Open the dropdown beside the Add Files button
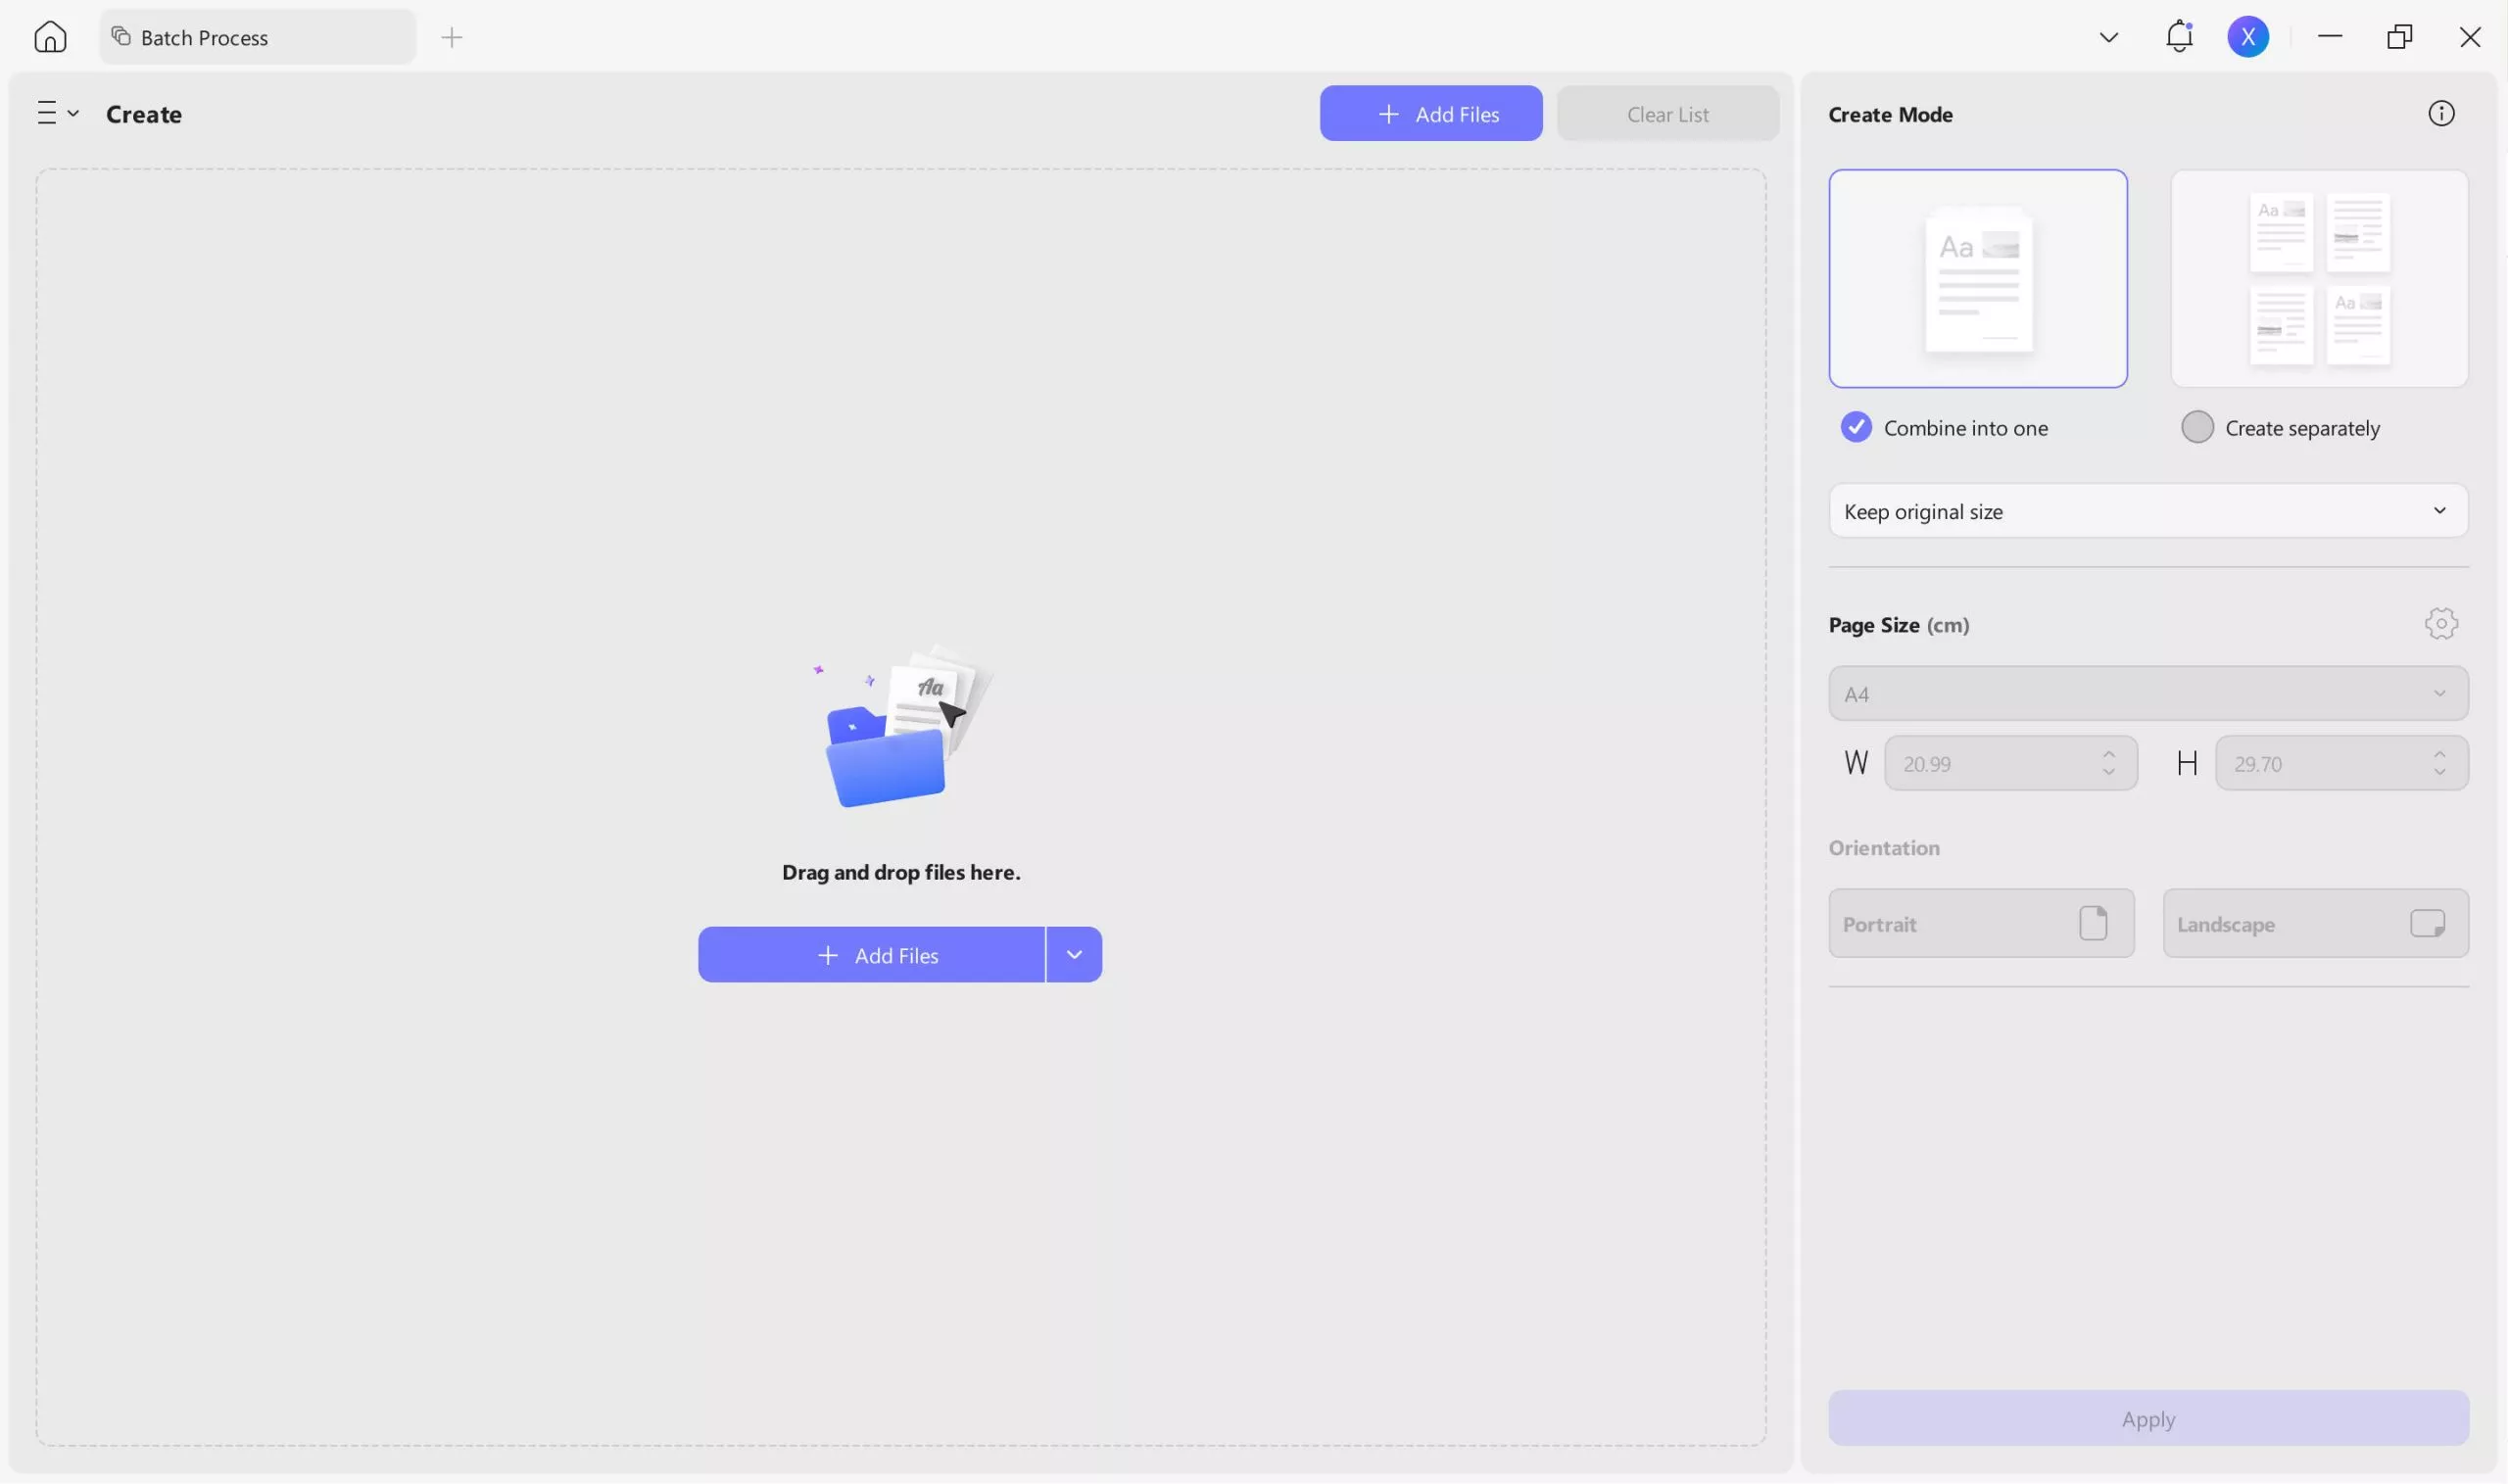This screenshot has width=2508, height=1484. click(1074, 954)
